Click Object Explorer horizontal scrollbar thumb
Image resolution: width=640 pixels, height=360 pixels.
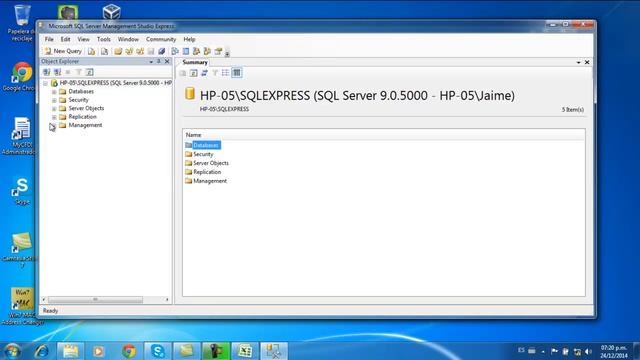[96, 300]
